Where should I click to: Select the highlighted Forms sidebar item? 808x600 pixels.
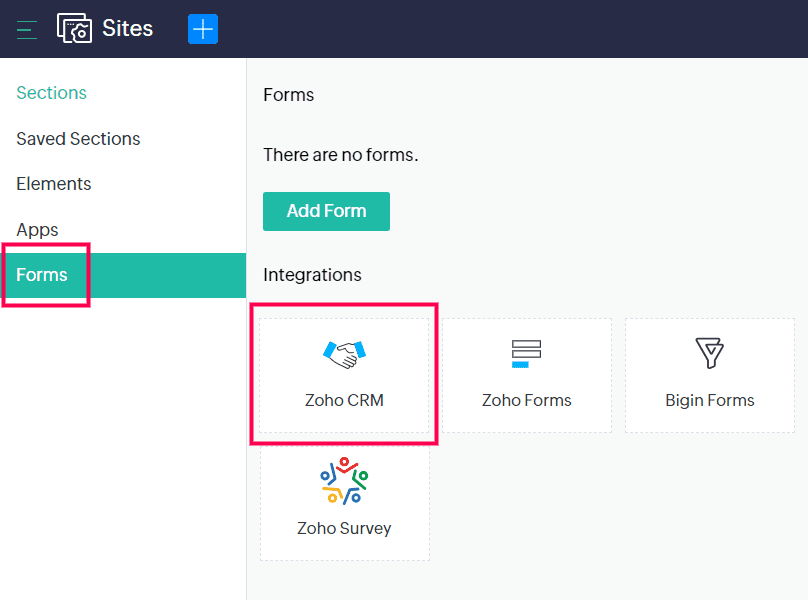point(42,275)
